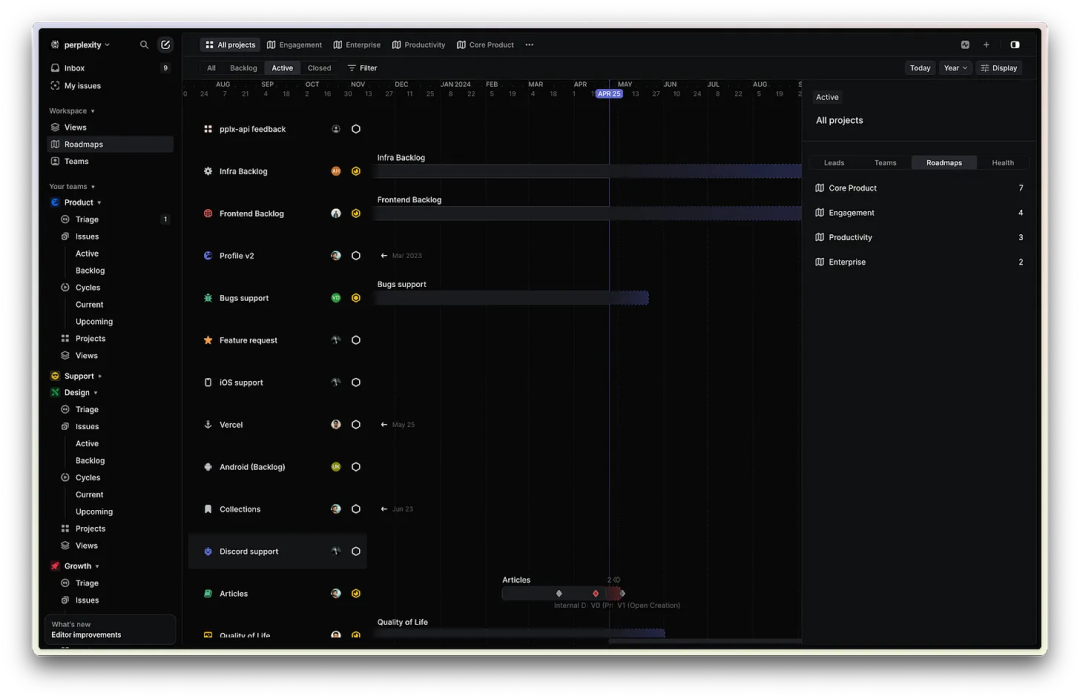Click the Feature request star icon
Image resolution: width=1080 pixels, height=699 pixels.
point(208,340)
